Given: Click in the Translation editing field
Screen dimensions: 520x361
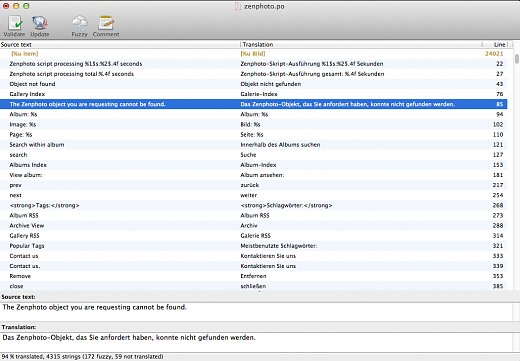Looking at the screenshot, I should pos(257,342).
